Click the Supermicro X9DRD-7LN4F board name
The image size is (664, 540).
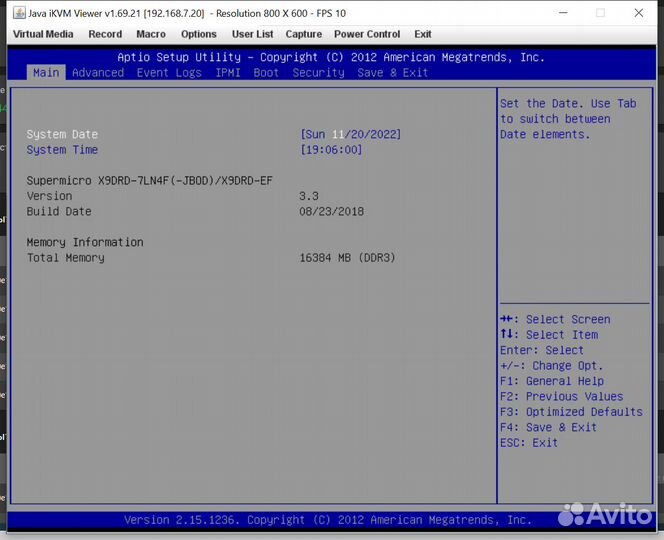(x=149, y=180)
